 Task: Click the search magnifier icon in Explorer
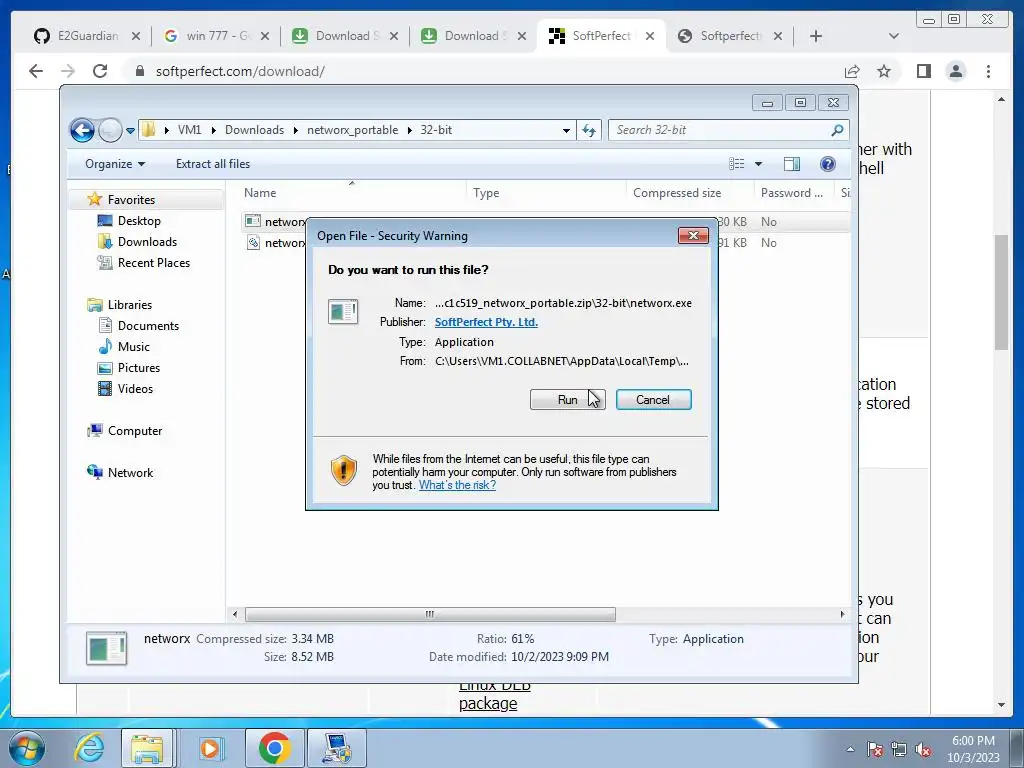(x=837, y=130)
